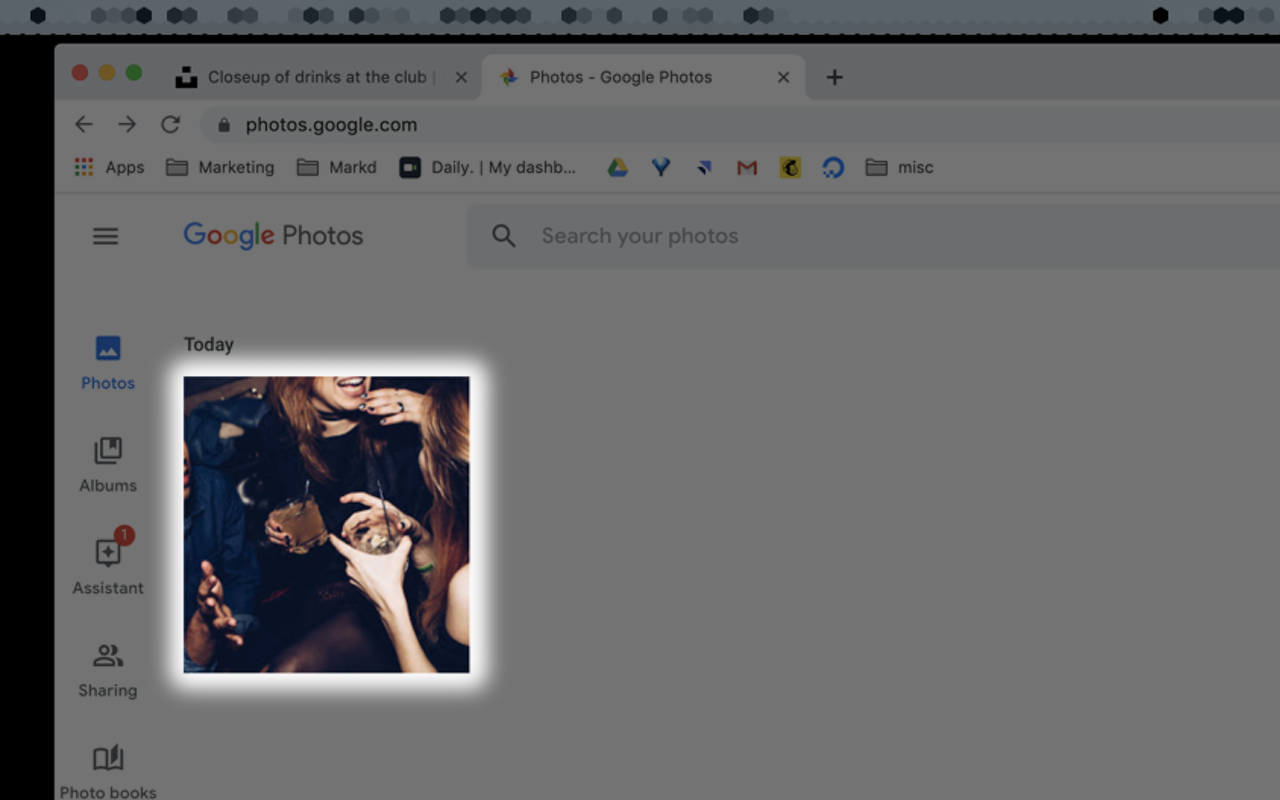Click the Google Photos logo
Viewport: 1280px width, 800px height.
(272, 235)
